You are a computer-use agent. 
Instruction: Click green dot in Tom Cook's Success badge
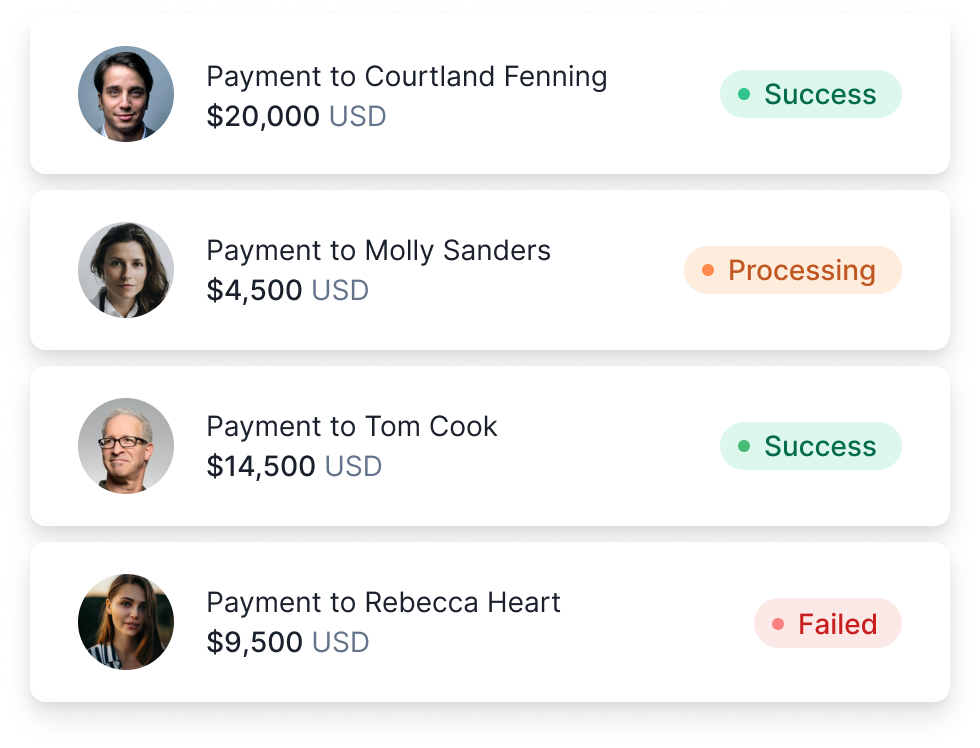tap(744, 446)
